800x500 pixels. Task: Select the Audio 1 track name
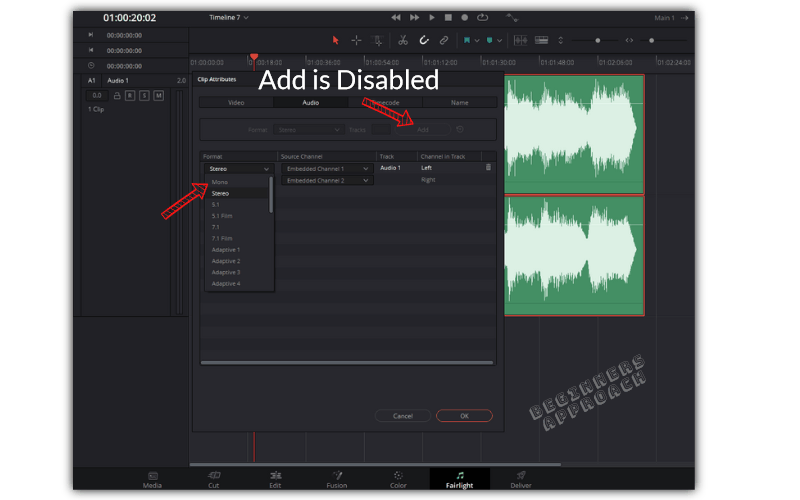point(118,81)
